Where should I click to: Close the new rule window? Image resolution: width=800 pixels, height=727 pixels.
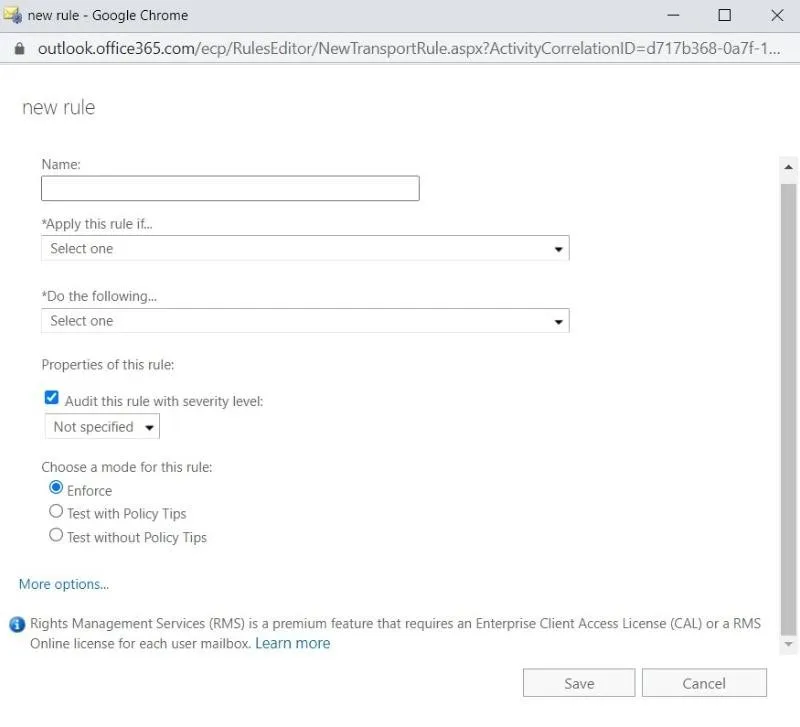click(x=777, y=15)
